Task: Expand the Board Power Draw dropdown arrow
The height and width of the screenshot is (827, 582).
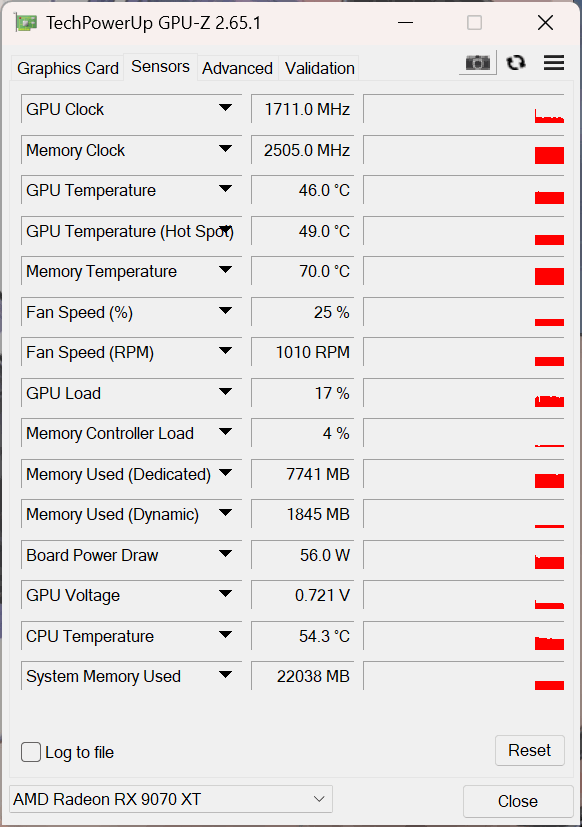Action: (x=225, y=554)
